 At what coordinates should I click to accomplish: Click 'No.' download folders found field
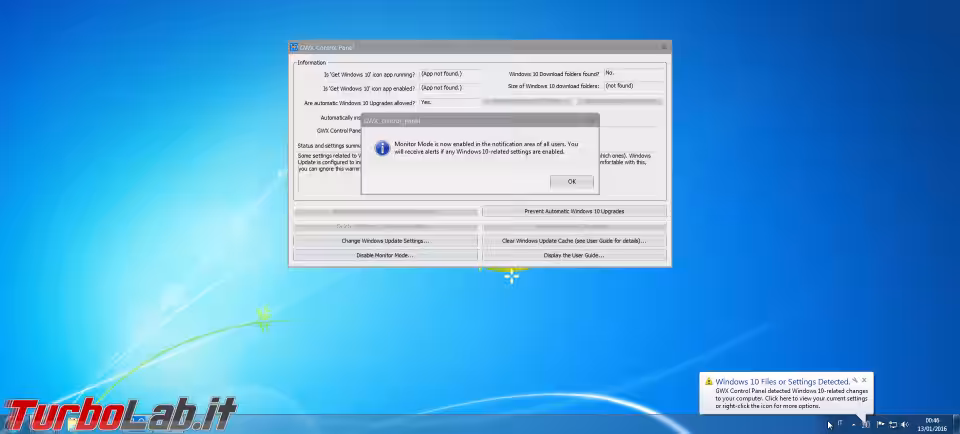[634, 73]
